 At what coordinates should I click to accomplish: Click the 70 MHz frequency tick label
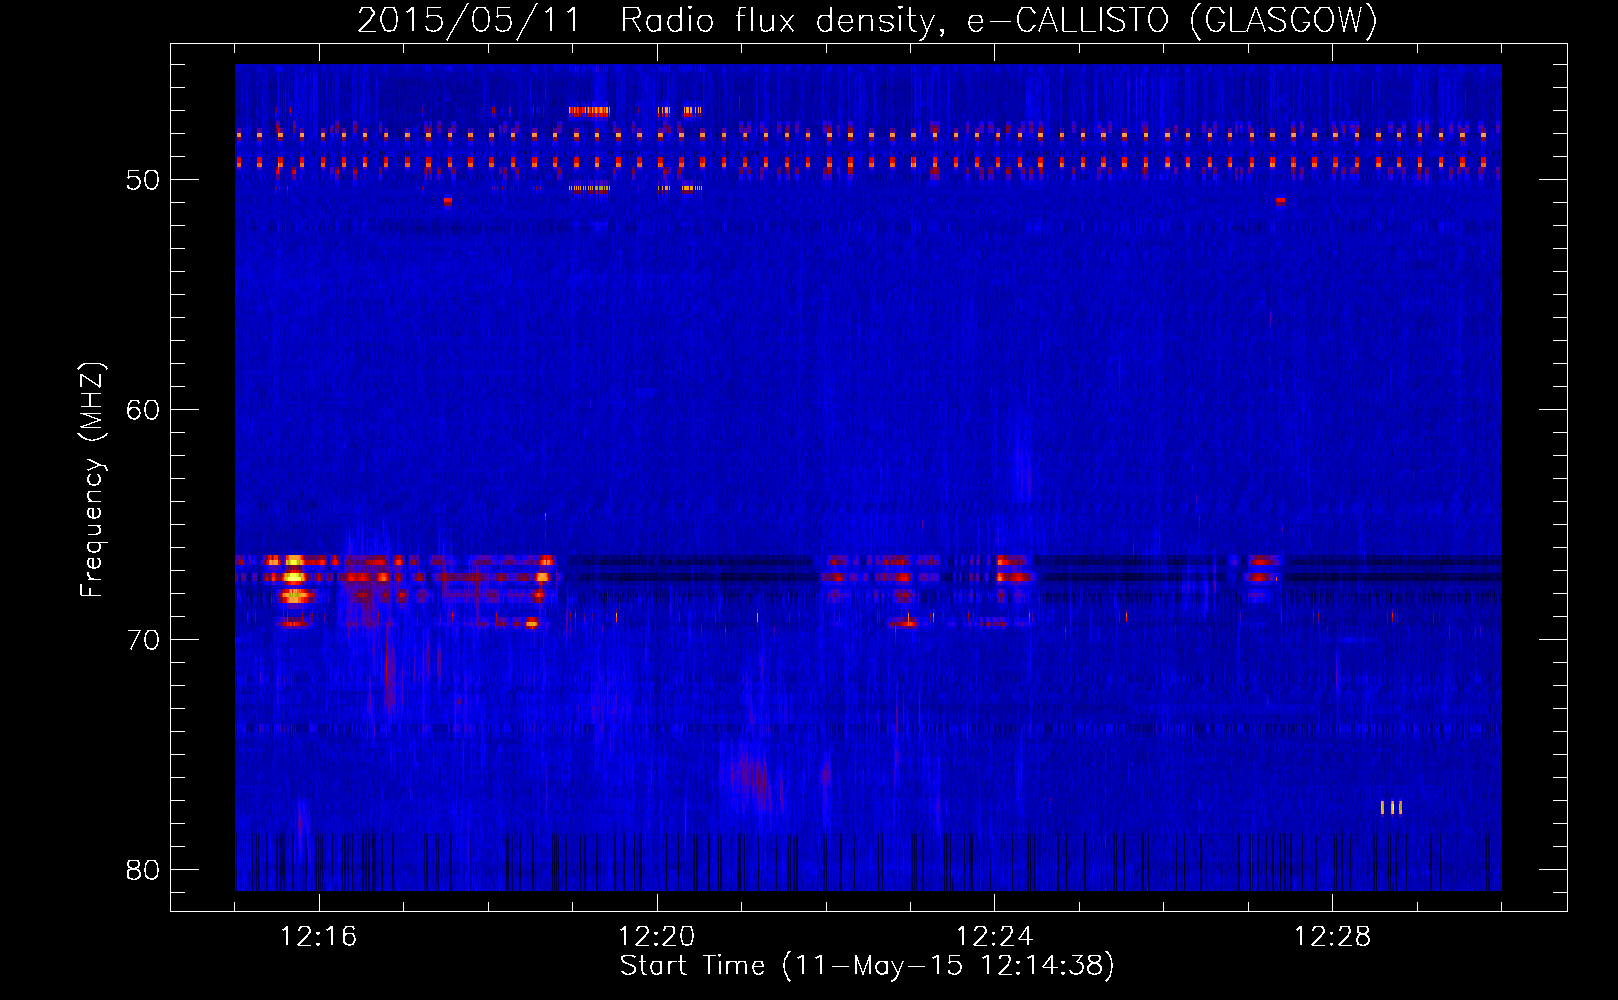point(143,640)
